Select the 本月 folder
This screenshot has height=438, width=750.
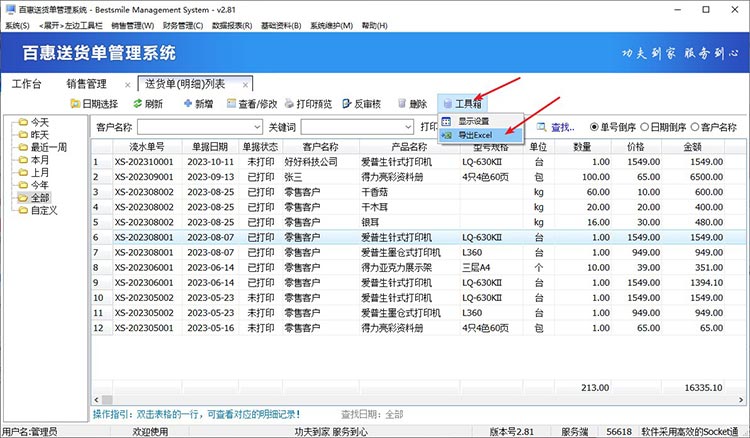pyautogui.click(x=33, y=160)
